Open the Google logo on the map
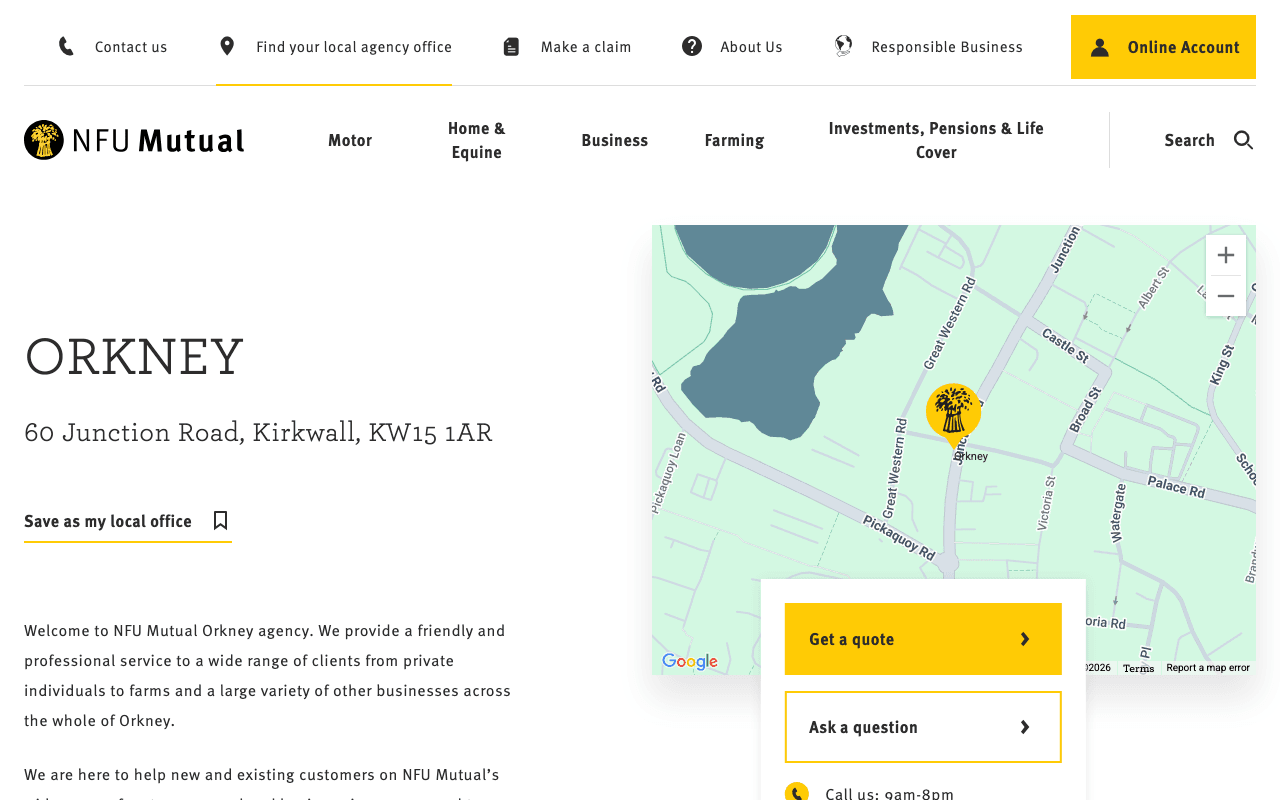The image size is (1280, 800). (x=690, y=662)
